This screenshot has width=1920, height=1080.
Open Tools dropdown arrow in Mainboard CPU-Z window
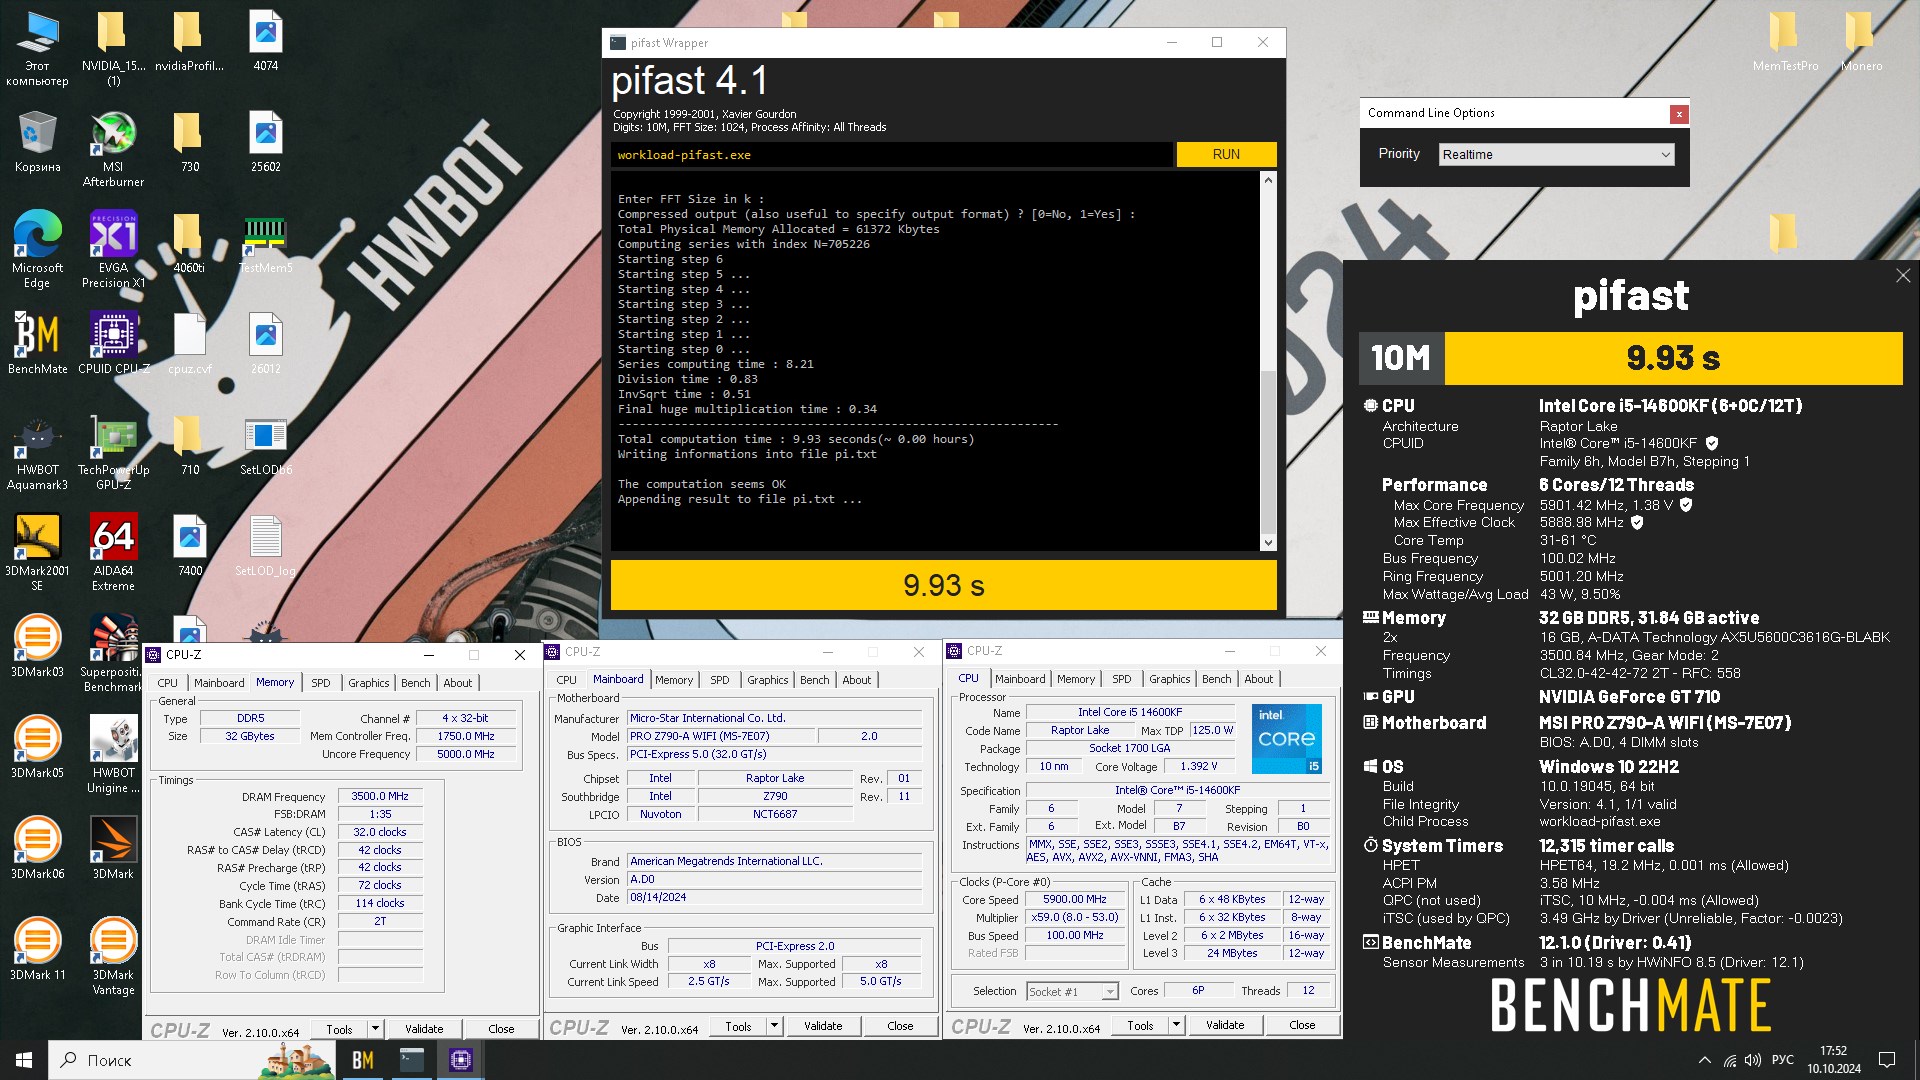(774, 1026)
